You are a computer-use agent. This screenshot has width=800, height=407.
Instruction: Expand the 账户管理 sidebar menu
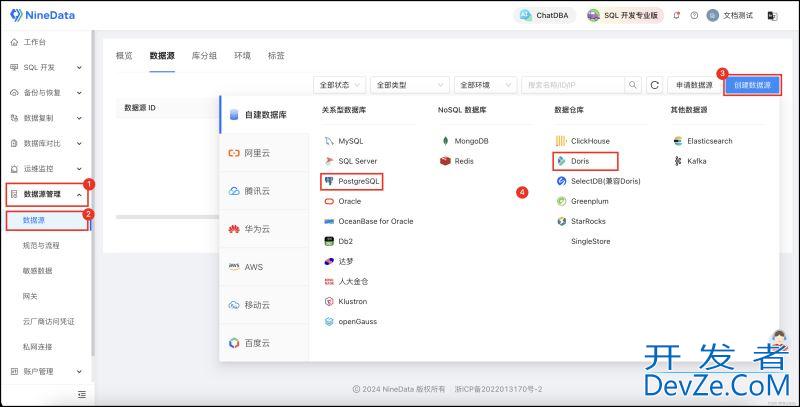coord(46,372)
